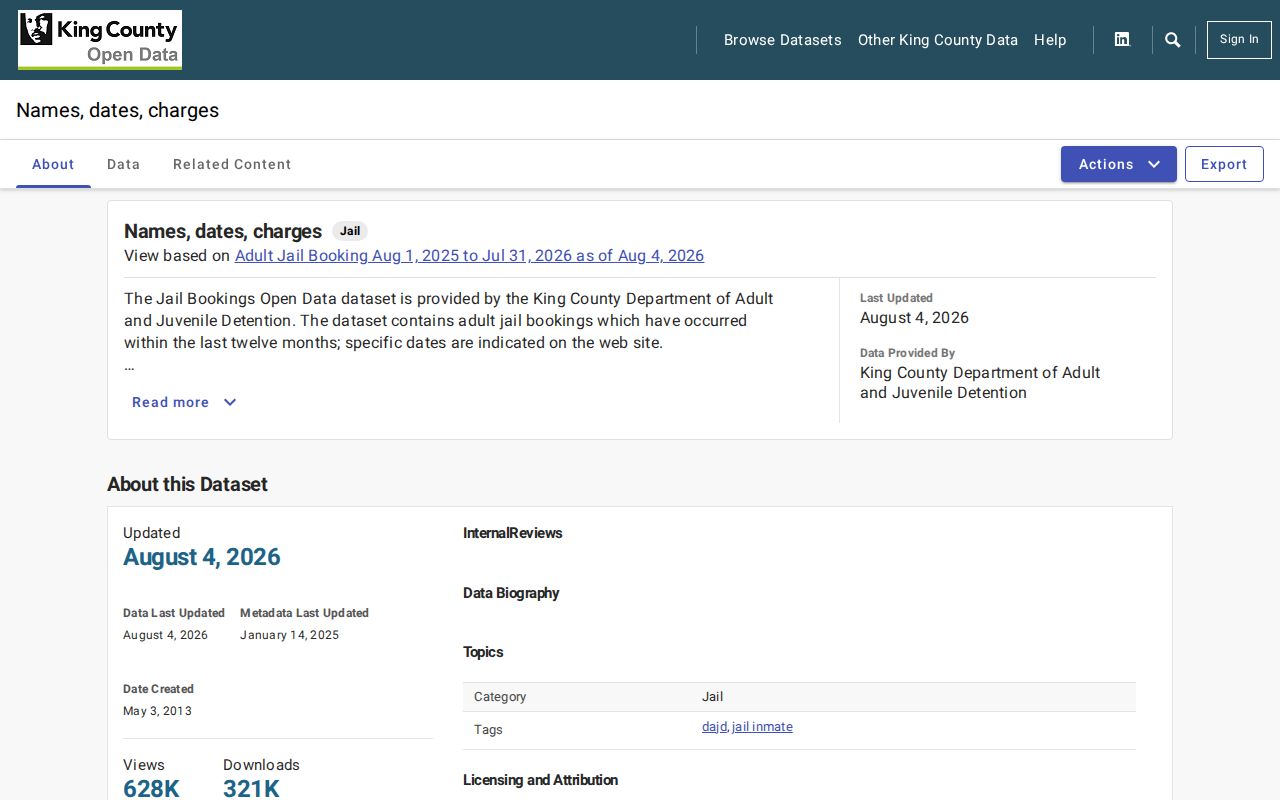The height and width of the screenshot is (800, 1280).
Task: Click the 'Tags' row label
Action: point(488,730)
